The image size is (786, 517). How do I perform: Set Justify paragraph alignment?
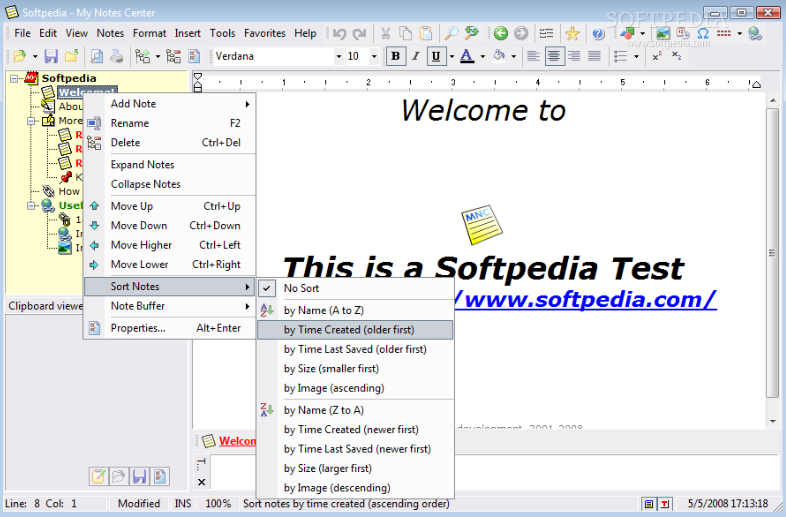click(x=594, y=56)
